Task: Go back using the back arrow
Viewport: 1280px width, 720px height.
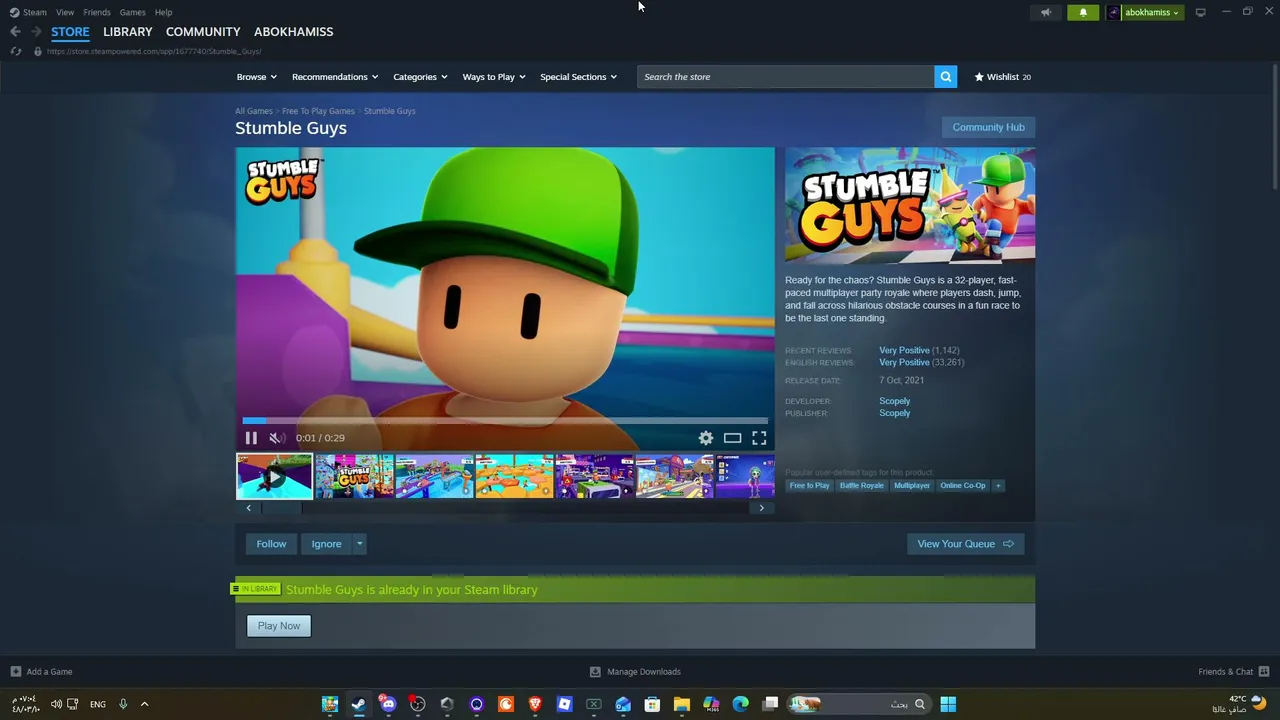Action: coord(15,32)
